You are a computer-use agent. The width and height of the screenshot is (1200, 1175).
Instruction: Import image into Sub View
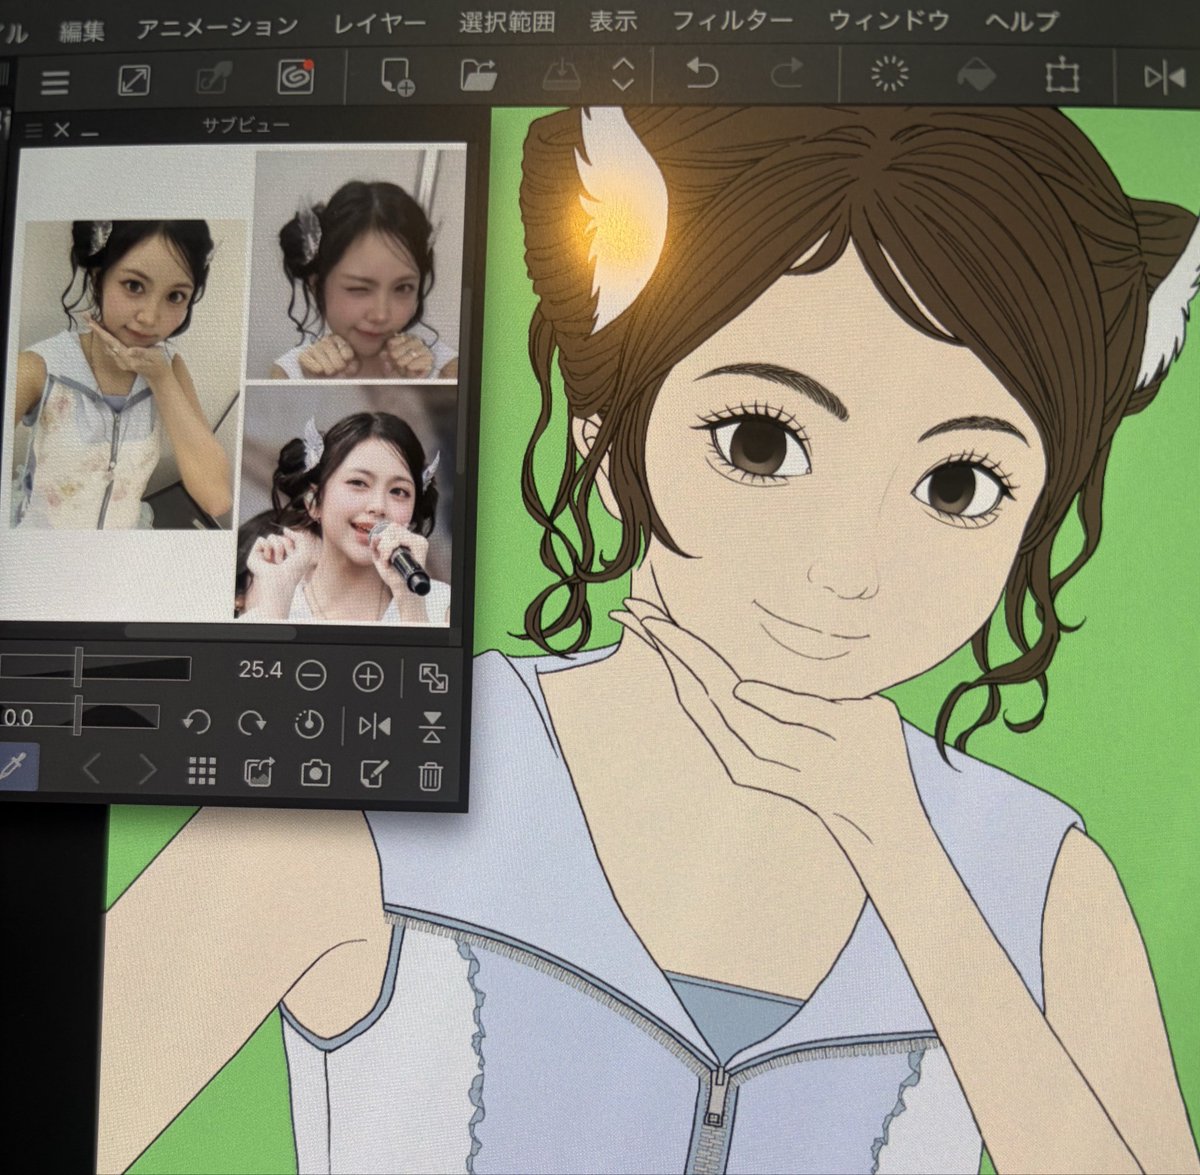coord(259,772)
